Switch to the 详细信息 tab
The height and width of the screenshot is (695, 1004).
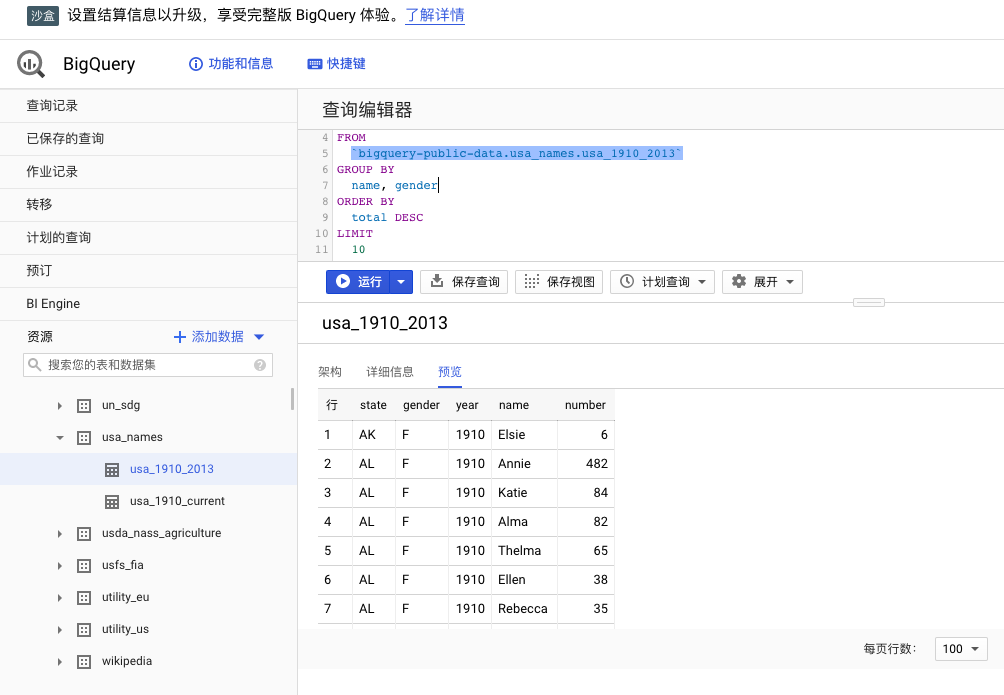click(x=390, y=372)
